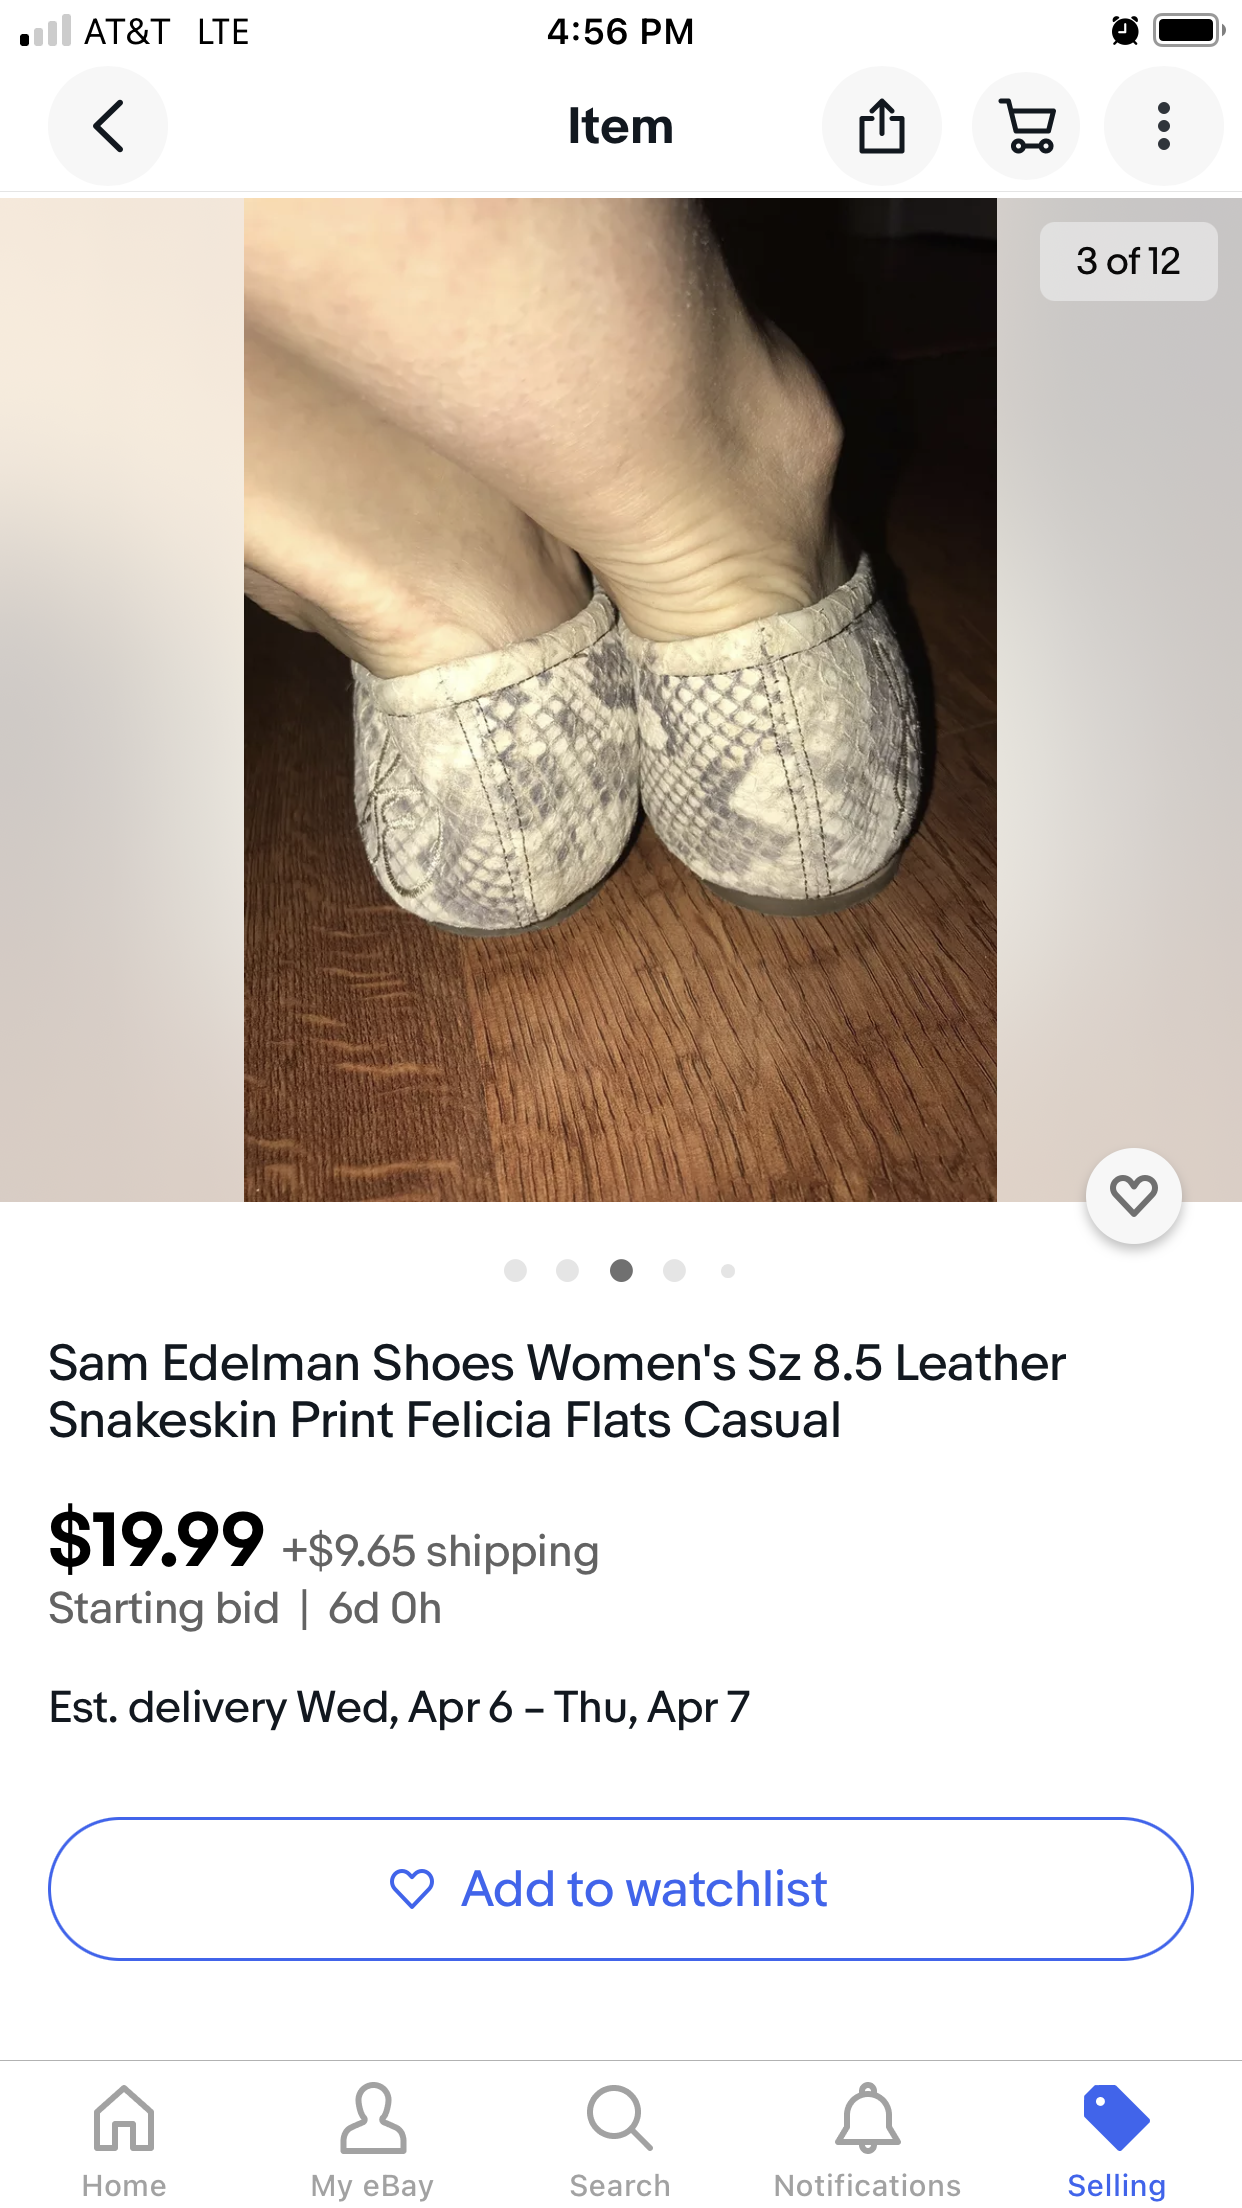Tap the alarm icon in status bar

[1125, 31]
